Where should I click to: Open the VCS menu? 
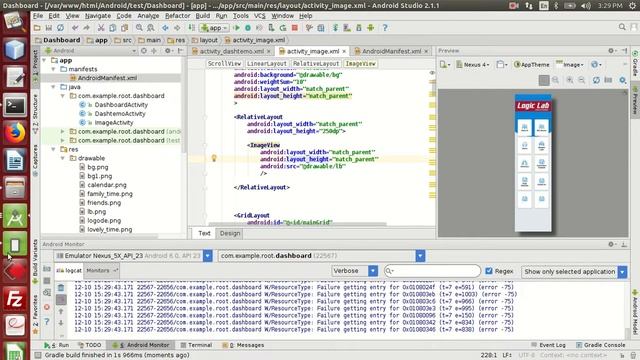coord(260,16)
